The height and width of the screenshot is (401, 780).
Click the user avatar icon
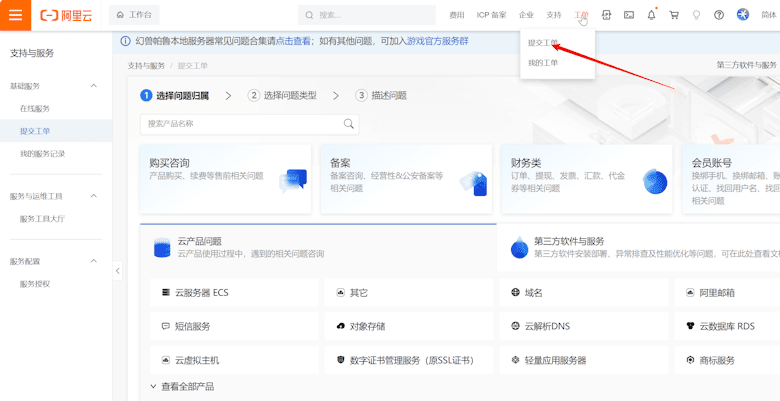[x=743, y=15]
